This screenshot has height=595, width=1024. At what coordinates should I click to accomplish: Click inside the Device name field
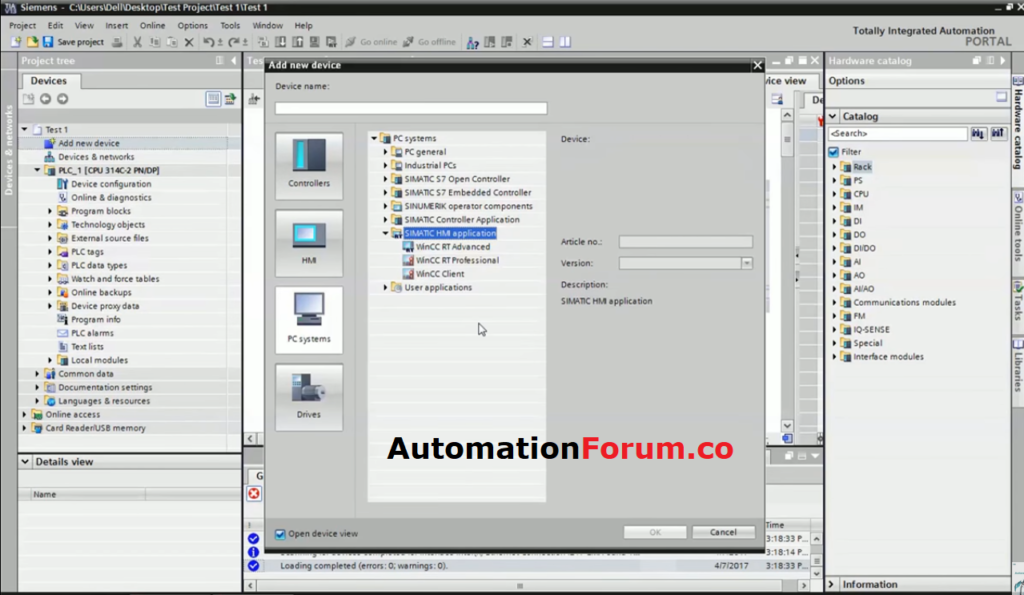(x=410, y=107)
